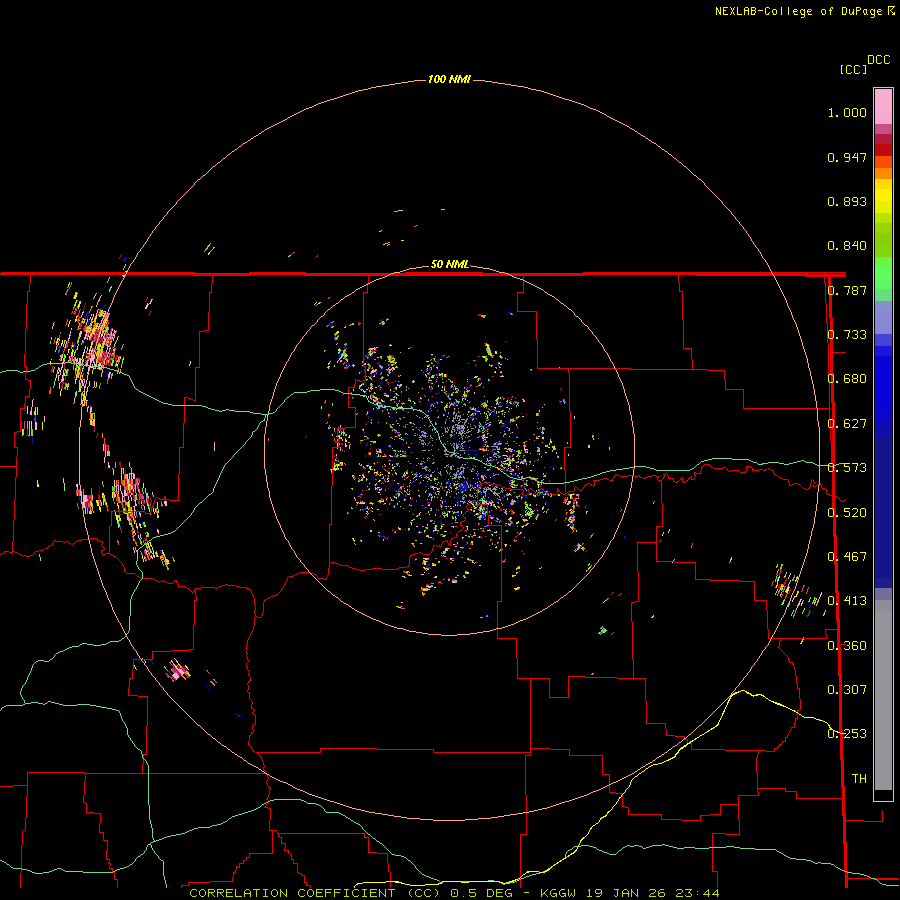This screenshot has width=900, height=900.
Task: Click the 0.360 scale value
Action: click(847, 646)
